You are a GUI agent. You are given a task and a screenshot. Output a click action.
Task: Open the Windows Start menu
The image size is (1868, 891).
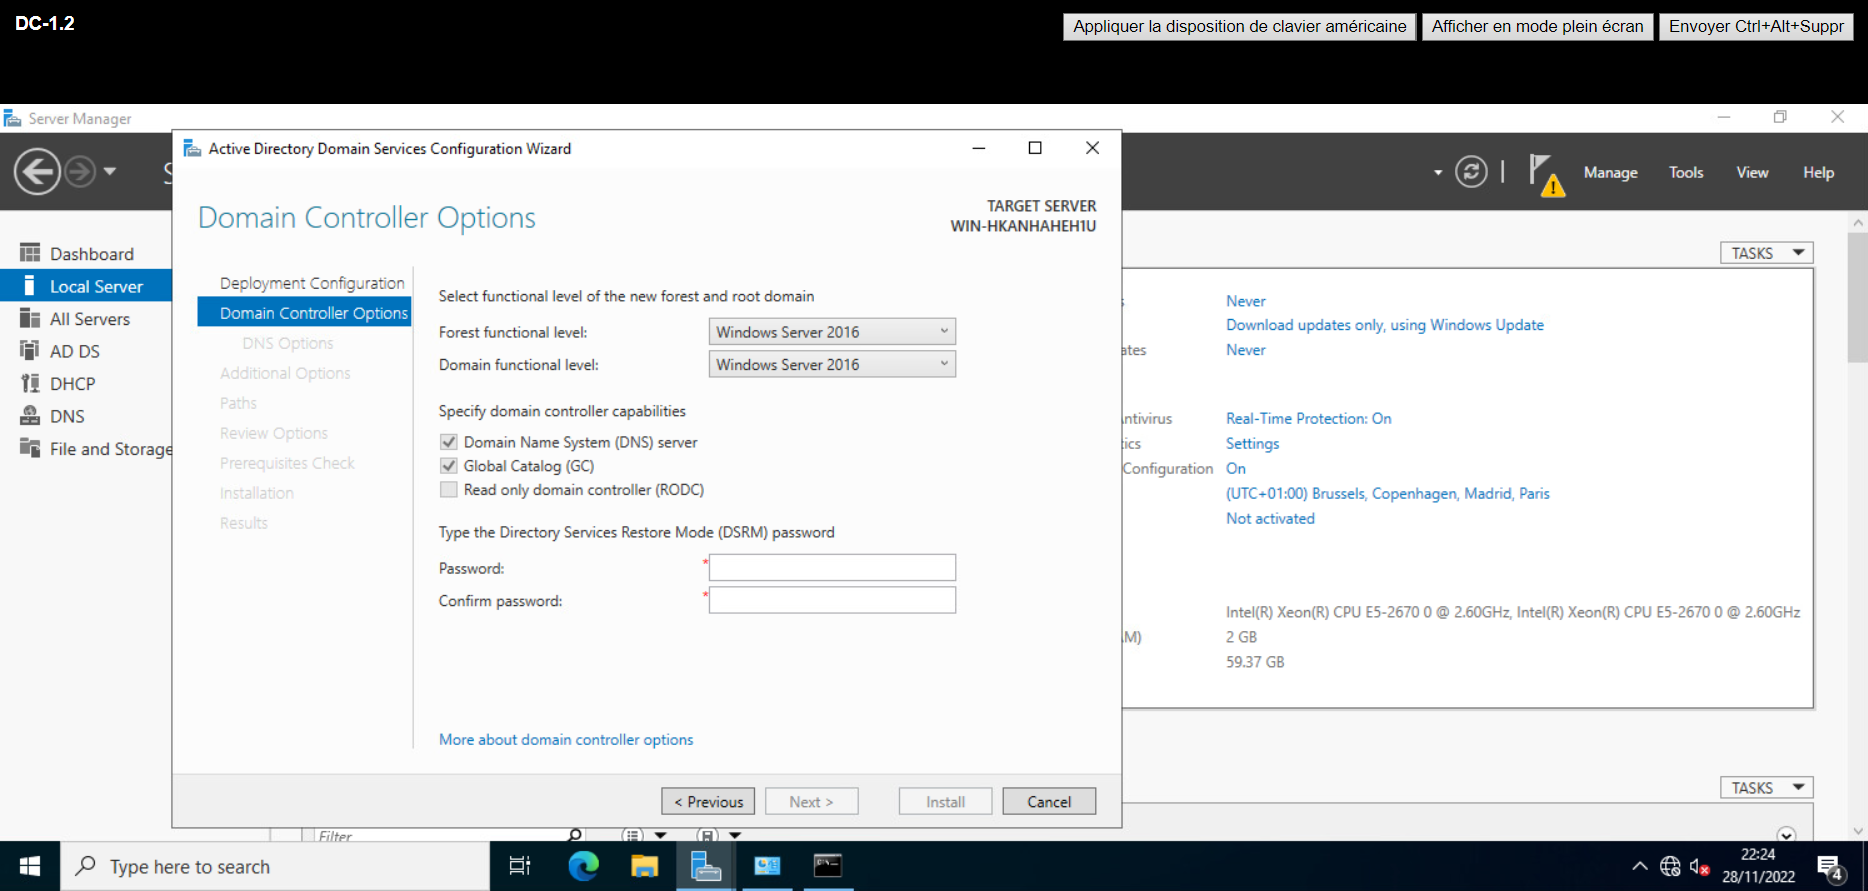pyautogui.click(x=30, y=866)
